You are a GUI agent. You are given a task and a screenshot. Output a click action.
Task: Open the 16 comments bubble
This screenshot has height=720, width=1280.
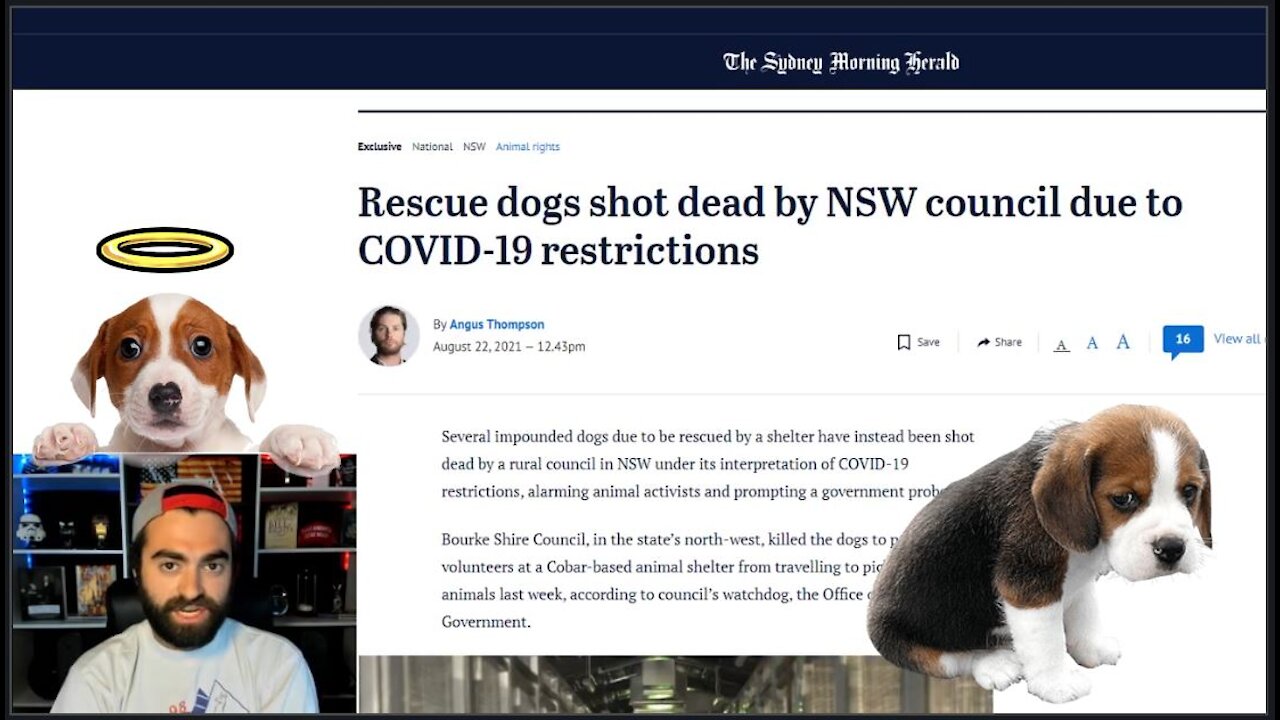[x=1183, y=341]
